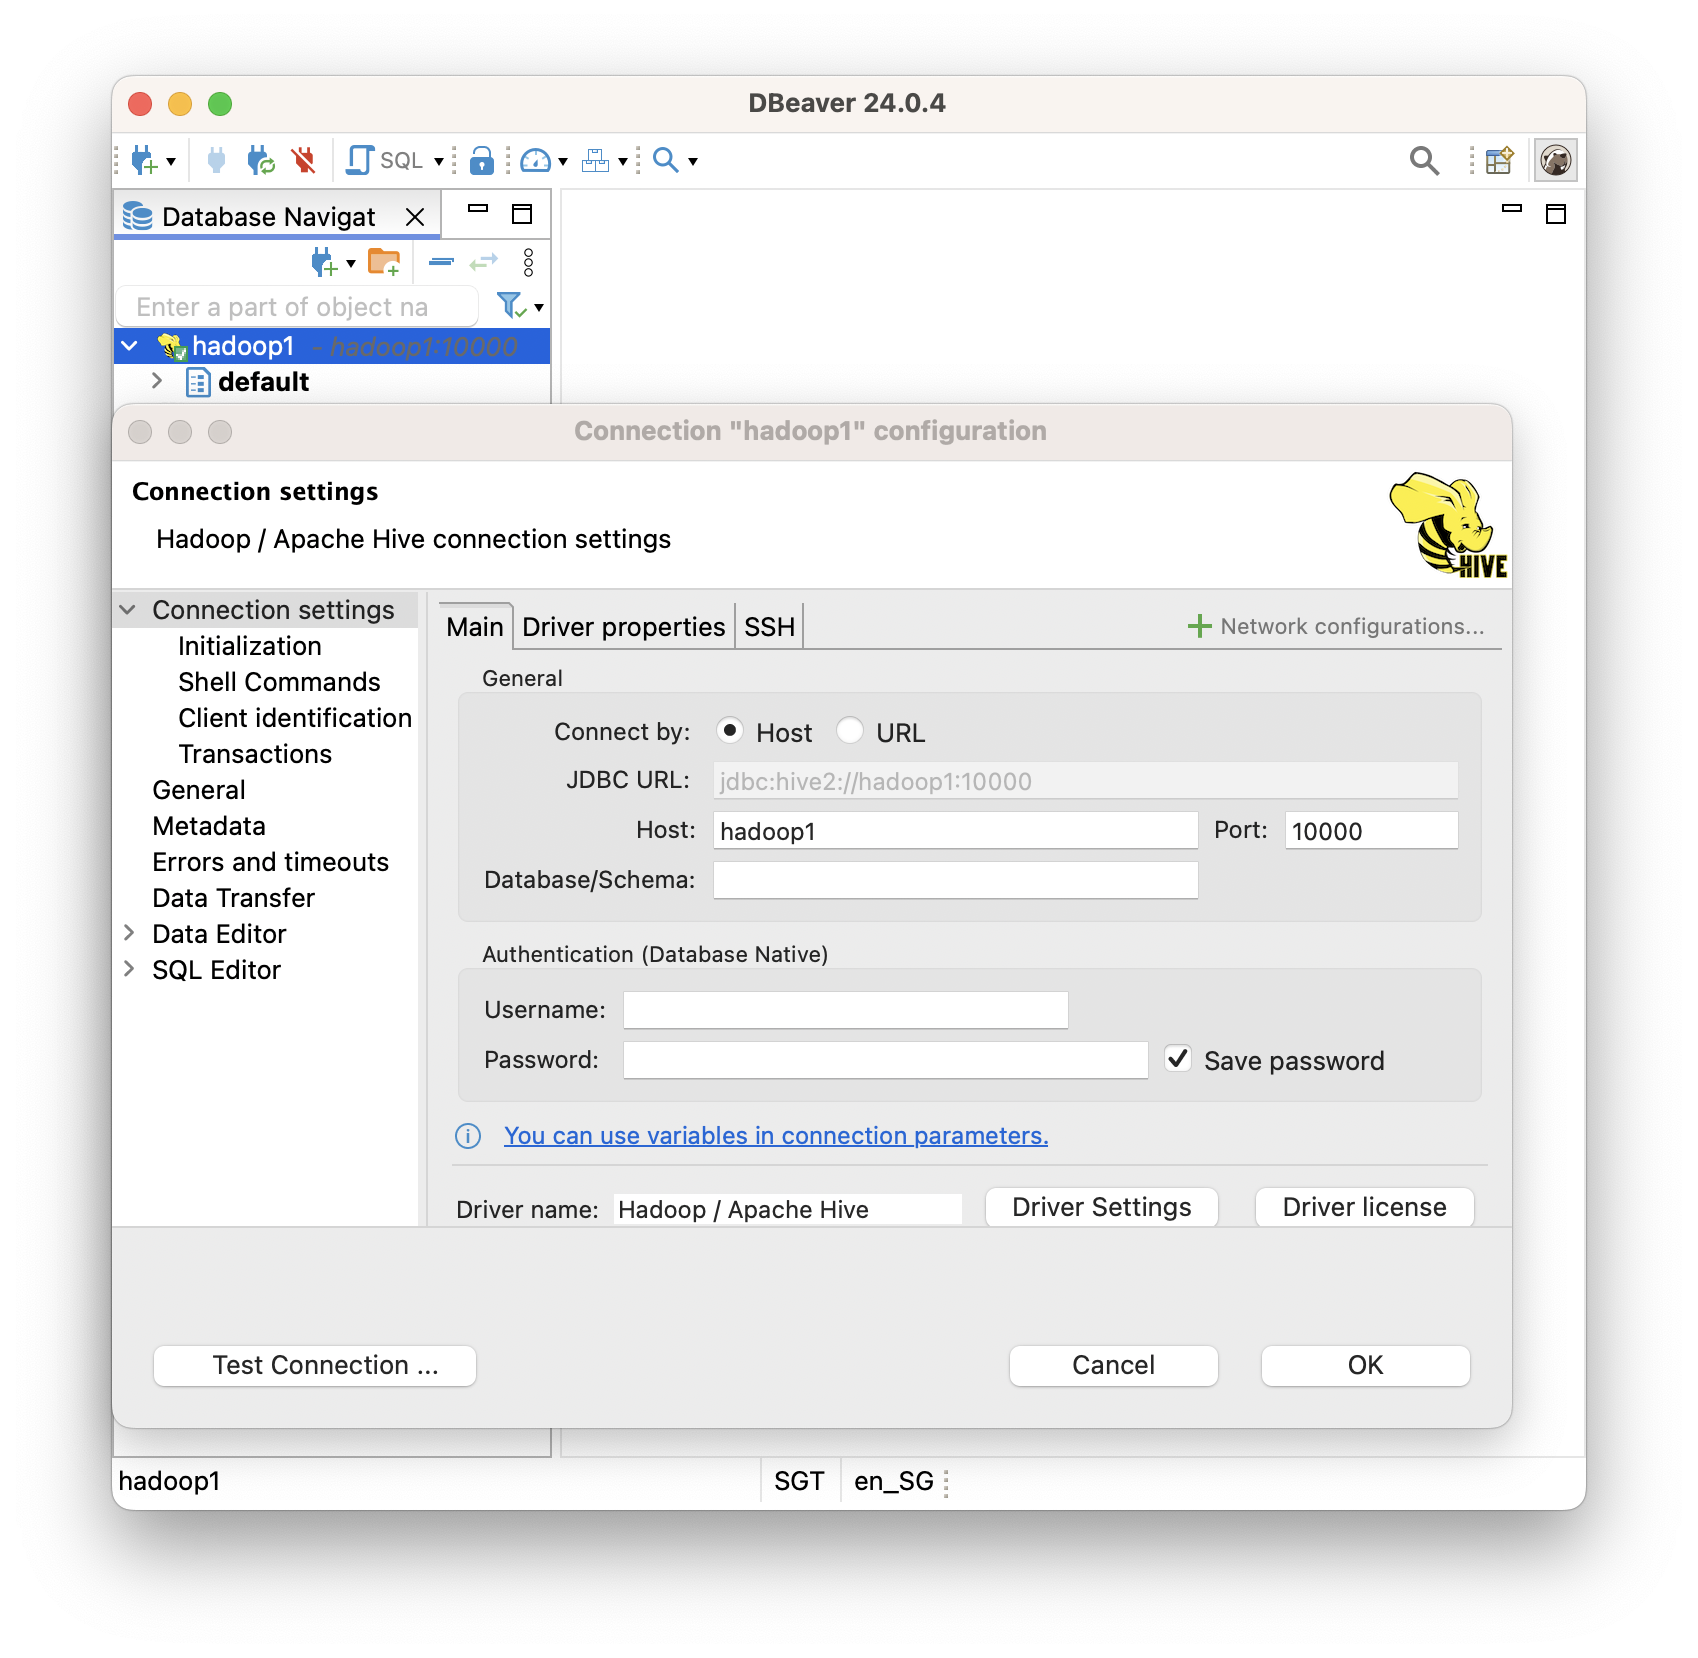The width and height of the screenshot is (1698, 1658).
Task: Open the Transactions settings page
Action: 255,754
